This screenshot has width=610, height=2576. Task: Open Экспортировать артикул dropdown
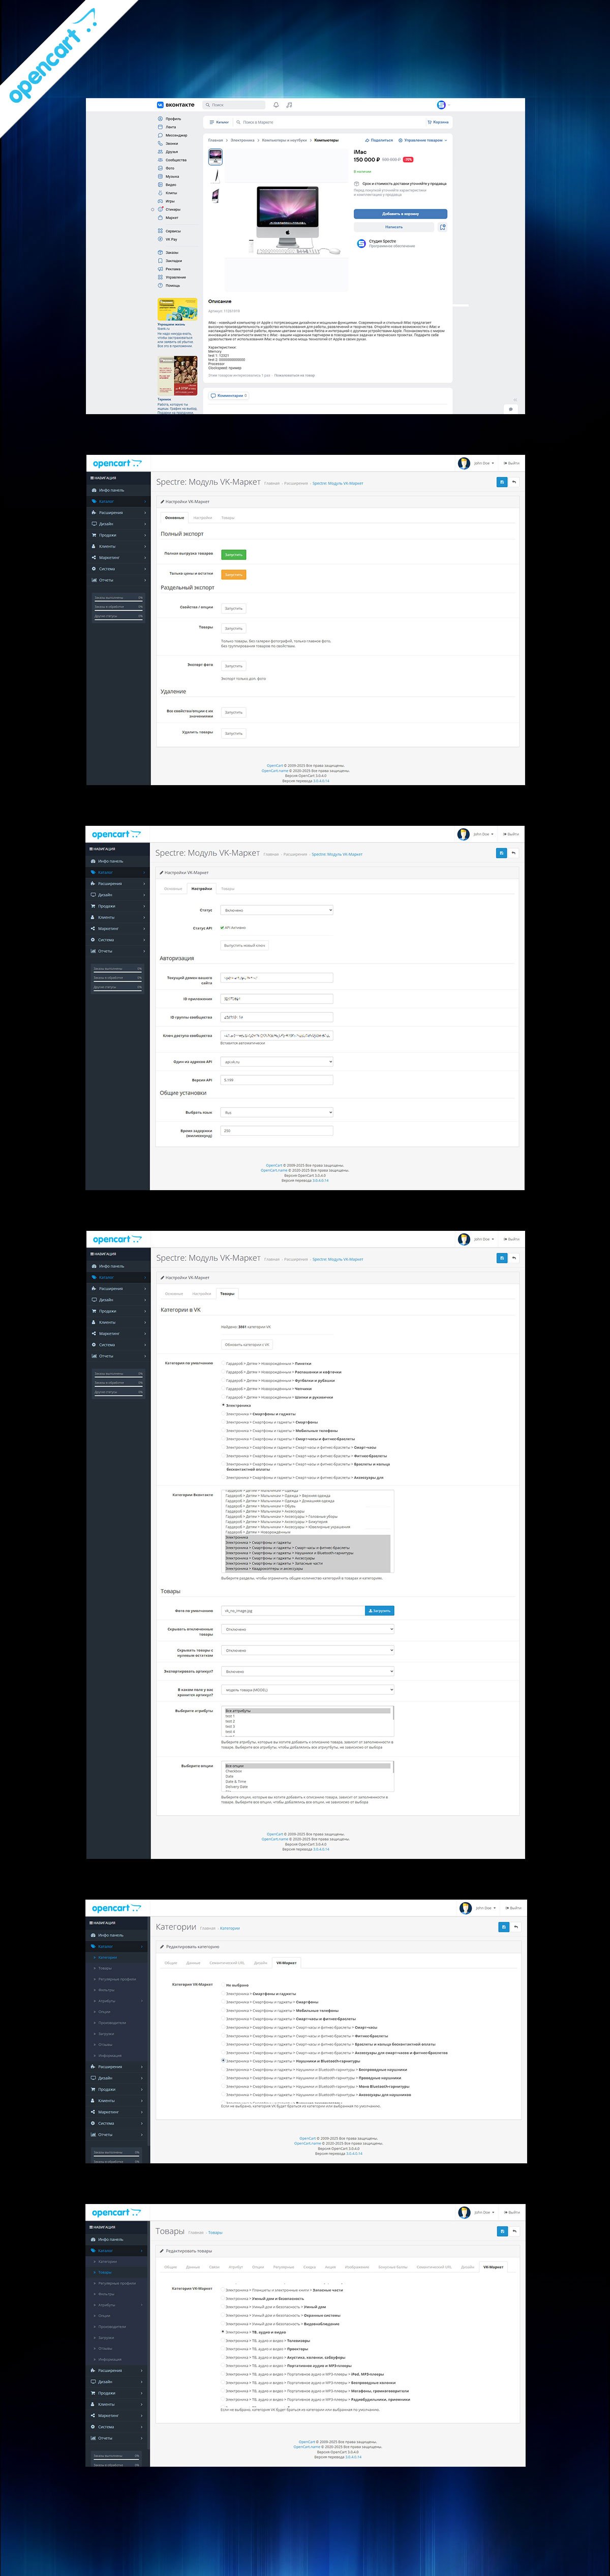coord(308,1671)
